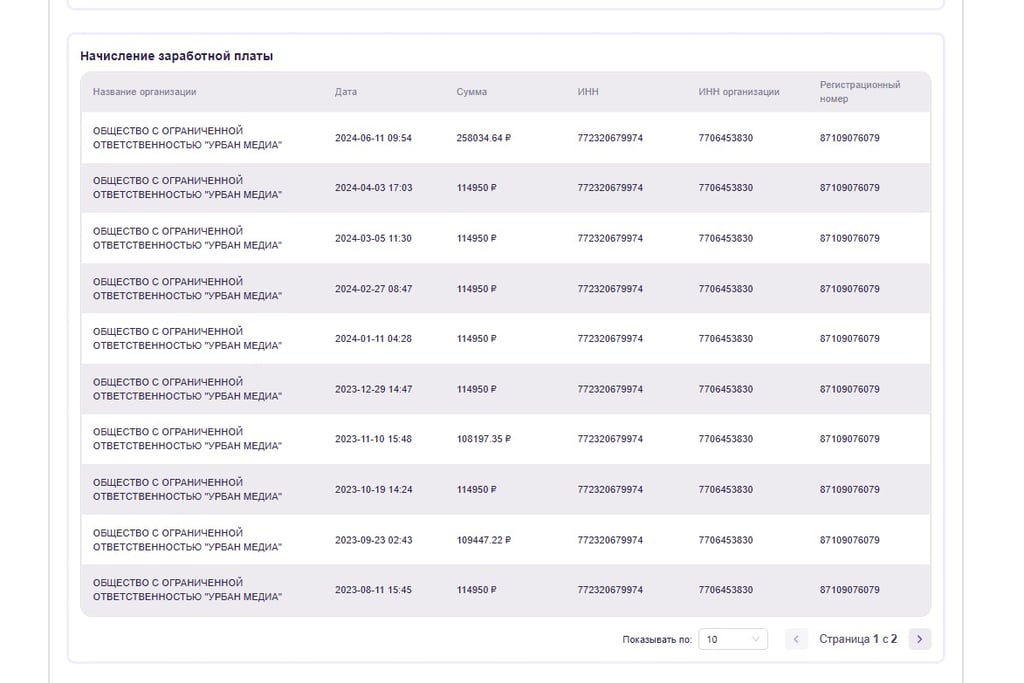Click the date 2023-11-10 15:48
This screenshot has width=1024, height=683.
(374, 439)
